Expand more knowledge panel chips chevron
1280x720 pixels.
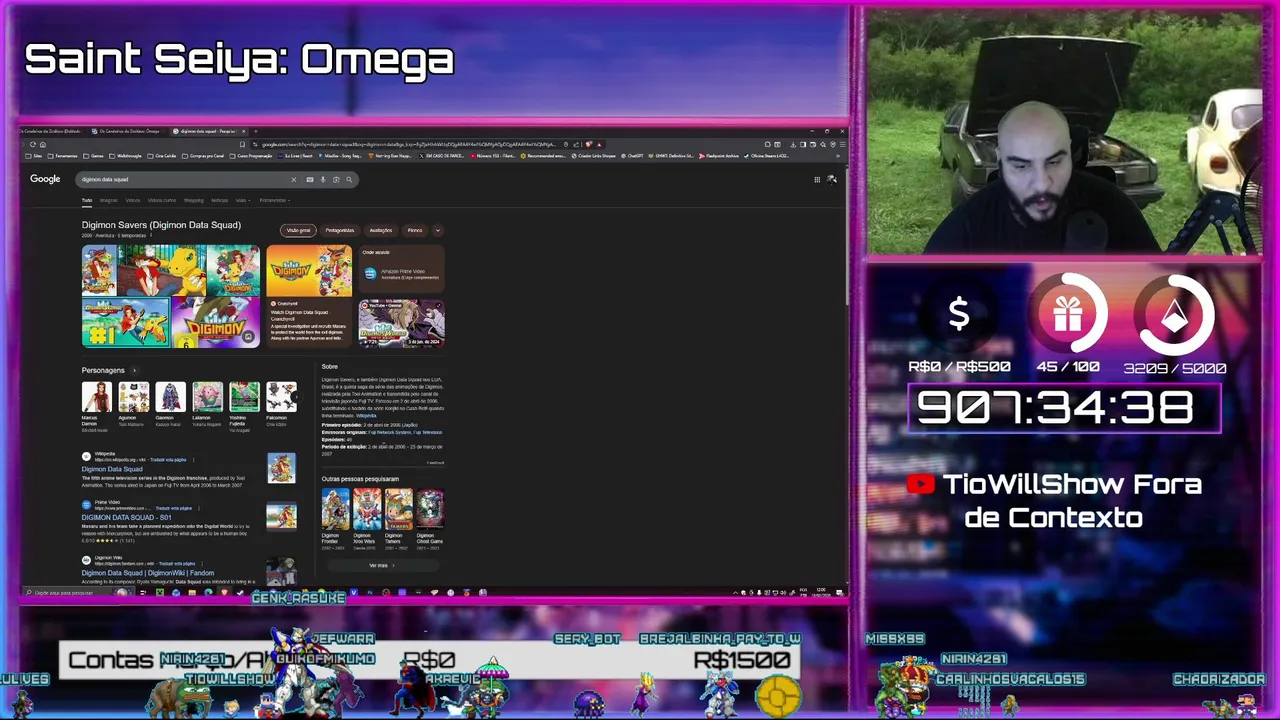pos(437,230)
